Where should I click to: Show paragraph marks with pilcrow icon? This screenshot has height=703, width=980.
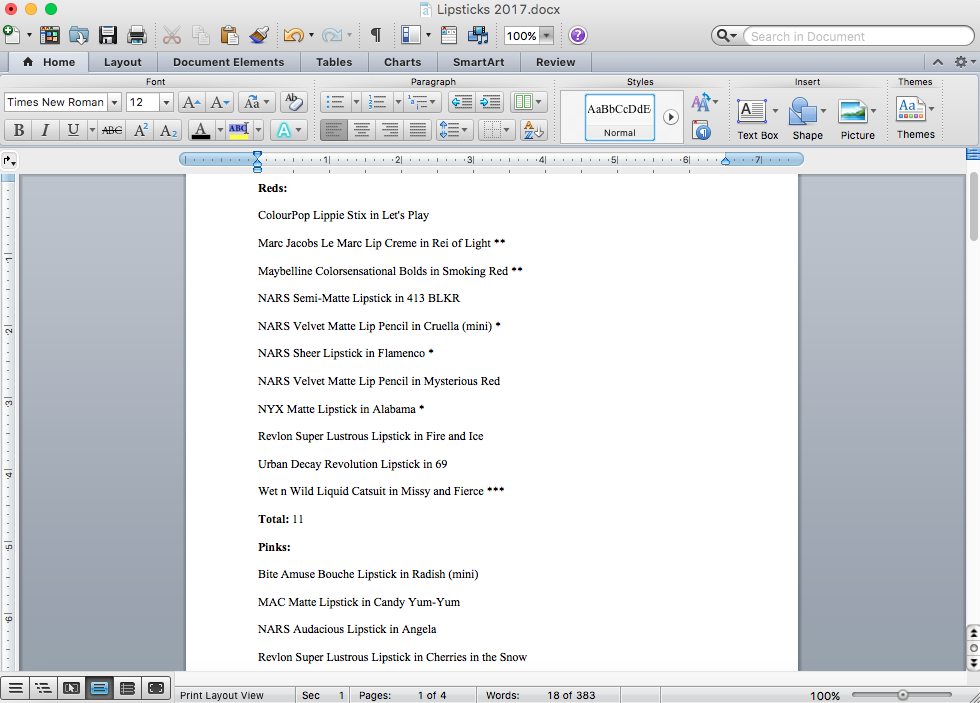(x=376, y=35)
